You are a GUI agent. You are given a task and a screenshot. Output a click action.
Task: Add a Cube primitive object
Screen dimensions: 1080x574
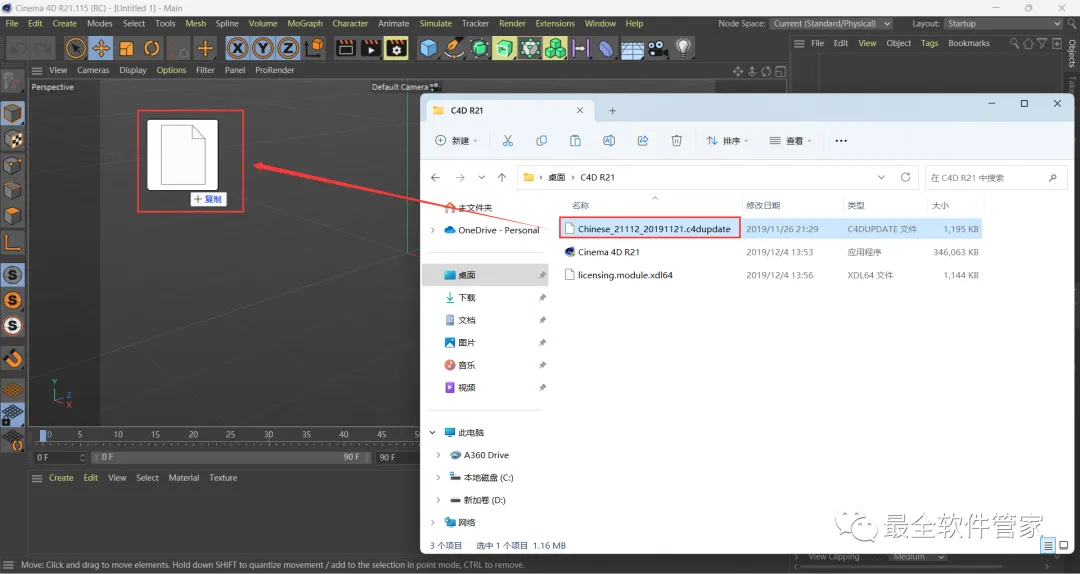click(428, 48)
